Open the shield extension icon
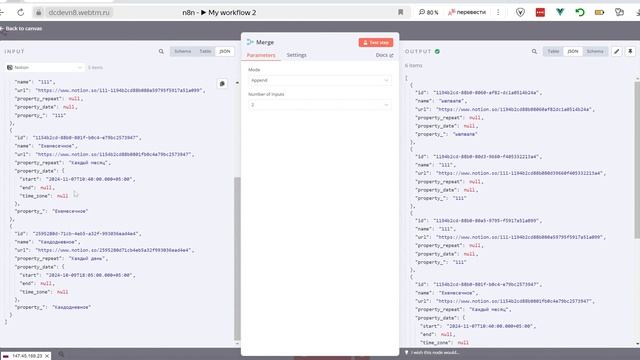Screen dimensions: 640x360 (x=520, y=13)
